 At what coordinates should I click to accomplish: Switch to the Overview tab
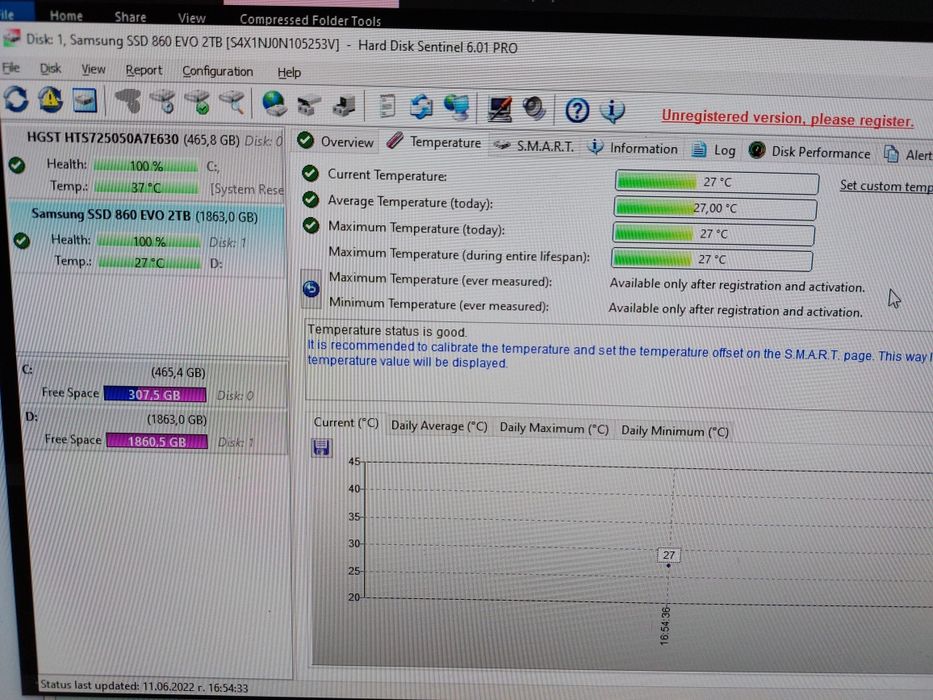point(336,142)
